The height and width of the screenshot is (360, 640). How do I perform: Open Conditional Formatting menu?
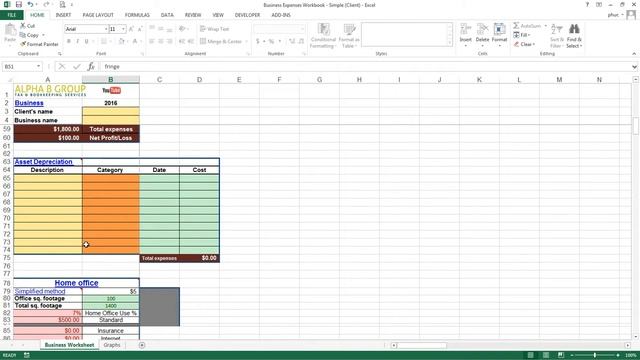(x=323, y=36)
